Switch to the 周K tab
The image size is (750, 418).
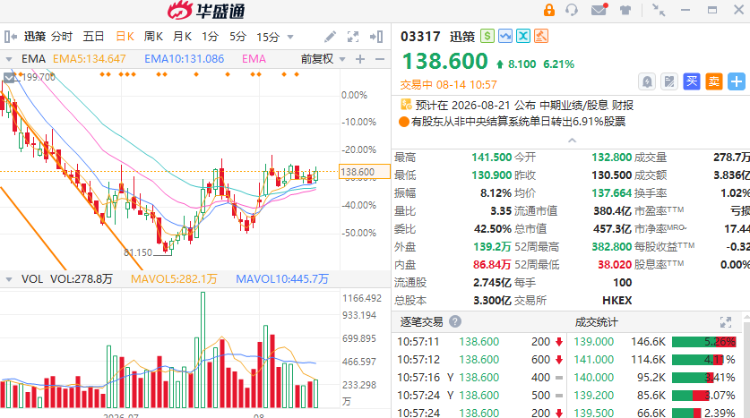[154, 36]
